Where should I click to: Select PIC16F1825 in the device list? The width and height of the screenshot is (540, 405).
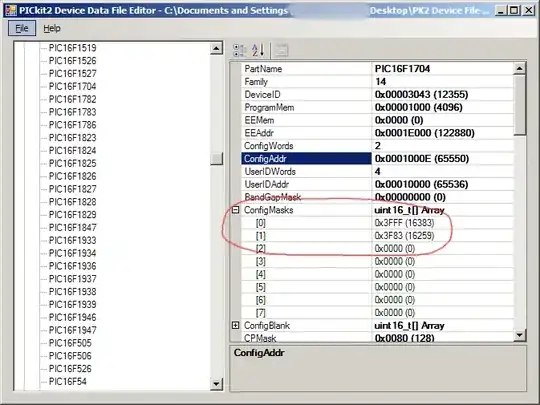(x=72, y=163)
